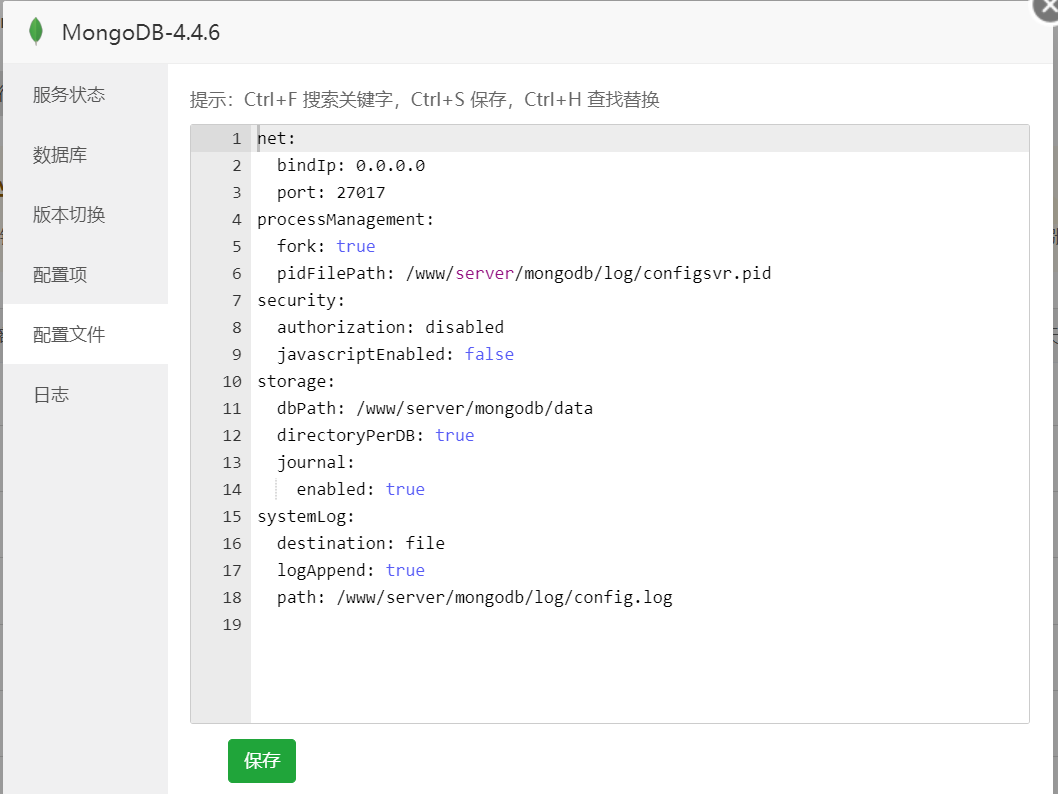Click the 'destination: file' line
Viewport: 1058px width, 794px height.
(x=360, y=543)
